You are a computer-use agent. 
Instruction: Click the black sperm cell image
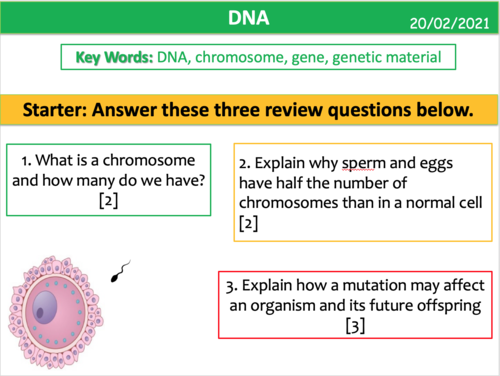click(x=120, y=271)
